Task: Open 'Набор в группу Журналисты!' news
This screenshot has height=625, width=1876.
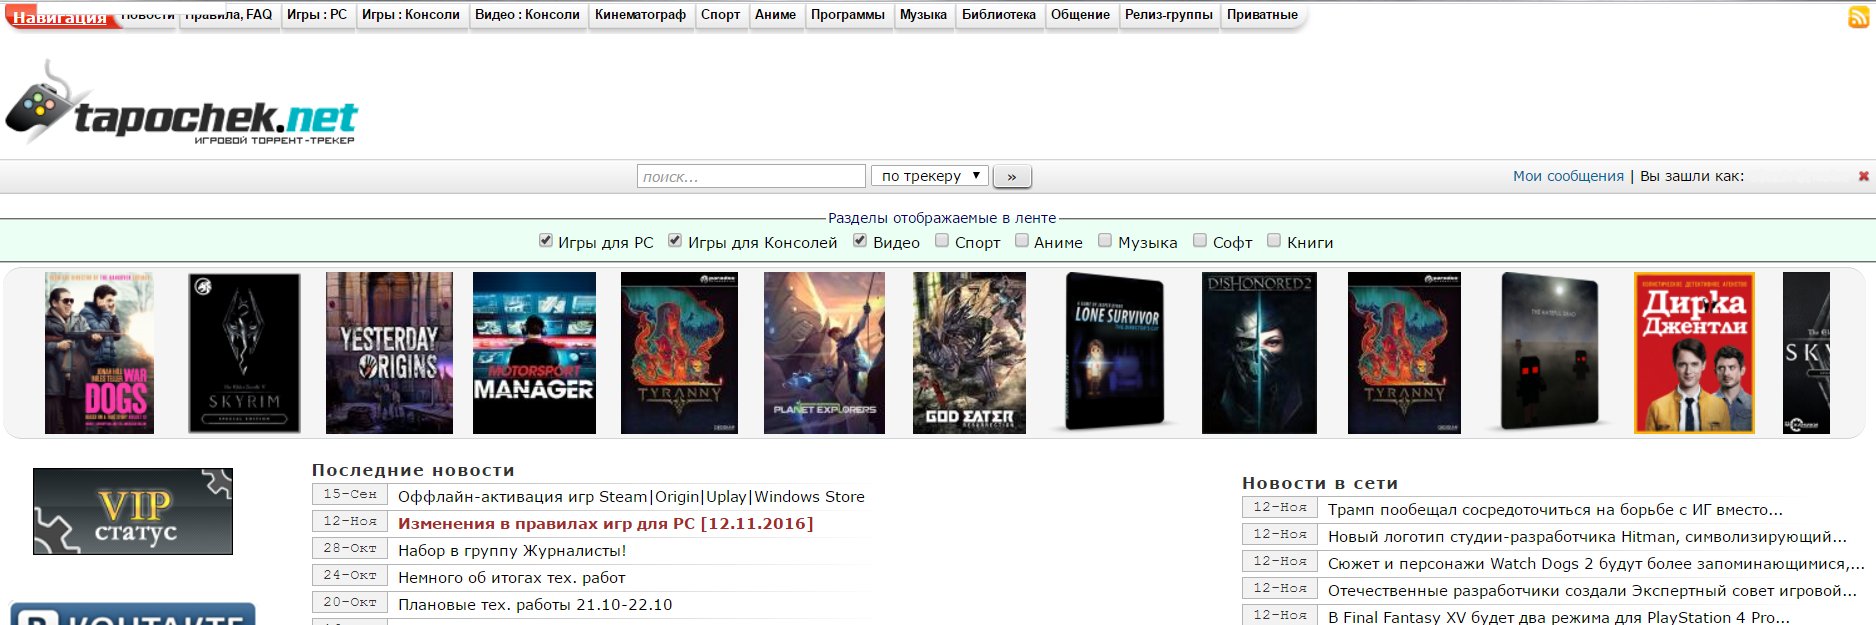Action: [x=512, y=551]
